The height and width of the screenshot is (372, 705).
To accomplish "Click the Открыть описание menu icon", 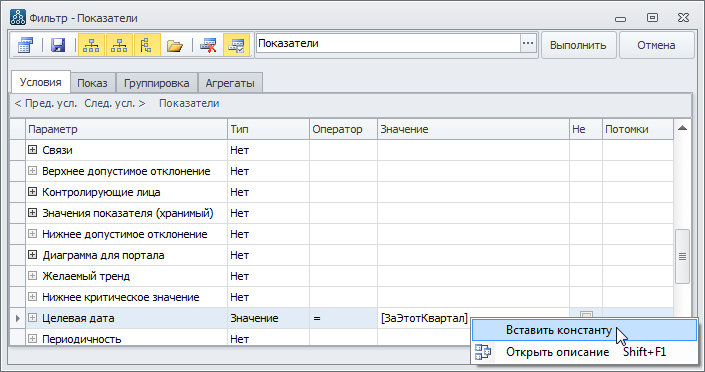I will pyautogui.click(x=483, y=352).
